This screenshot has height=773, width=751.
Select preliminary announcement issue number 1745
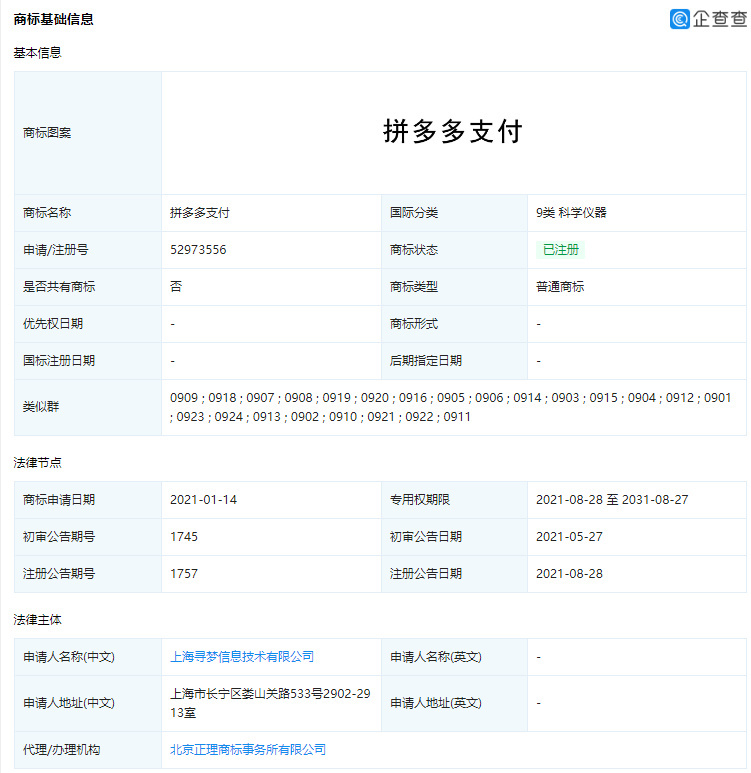pyautogui.click(x=184, y=537)
